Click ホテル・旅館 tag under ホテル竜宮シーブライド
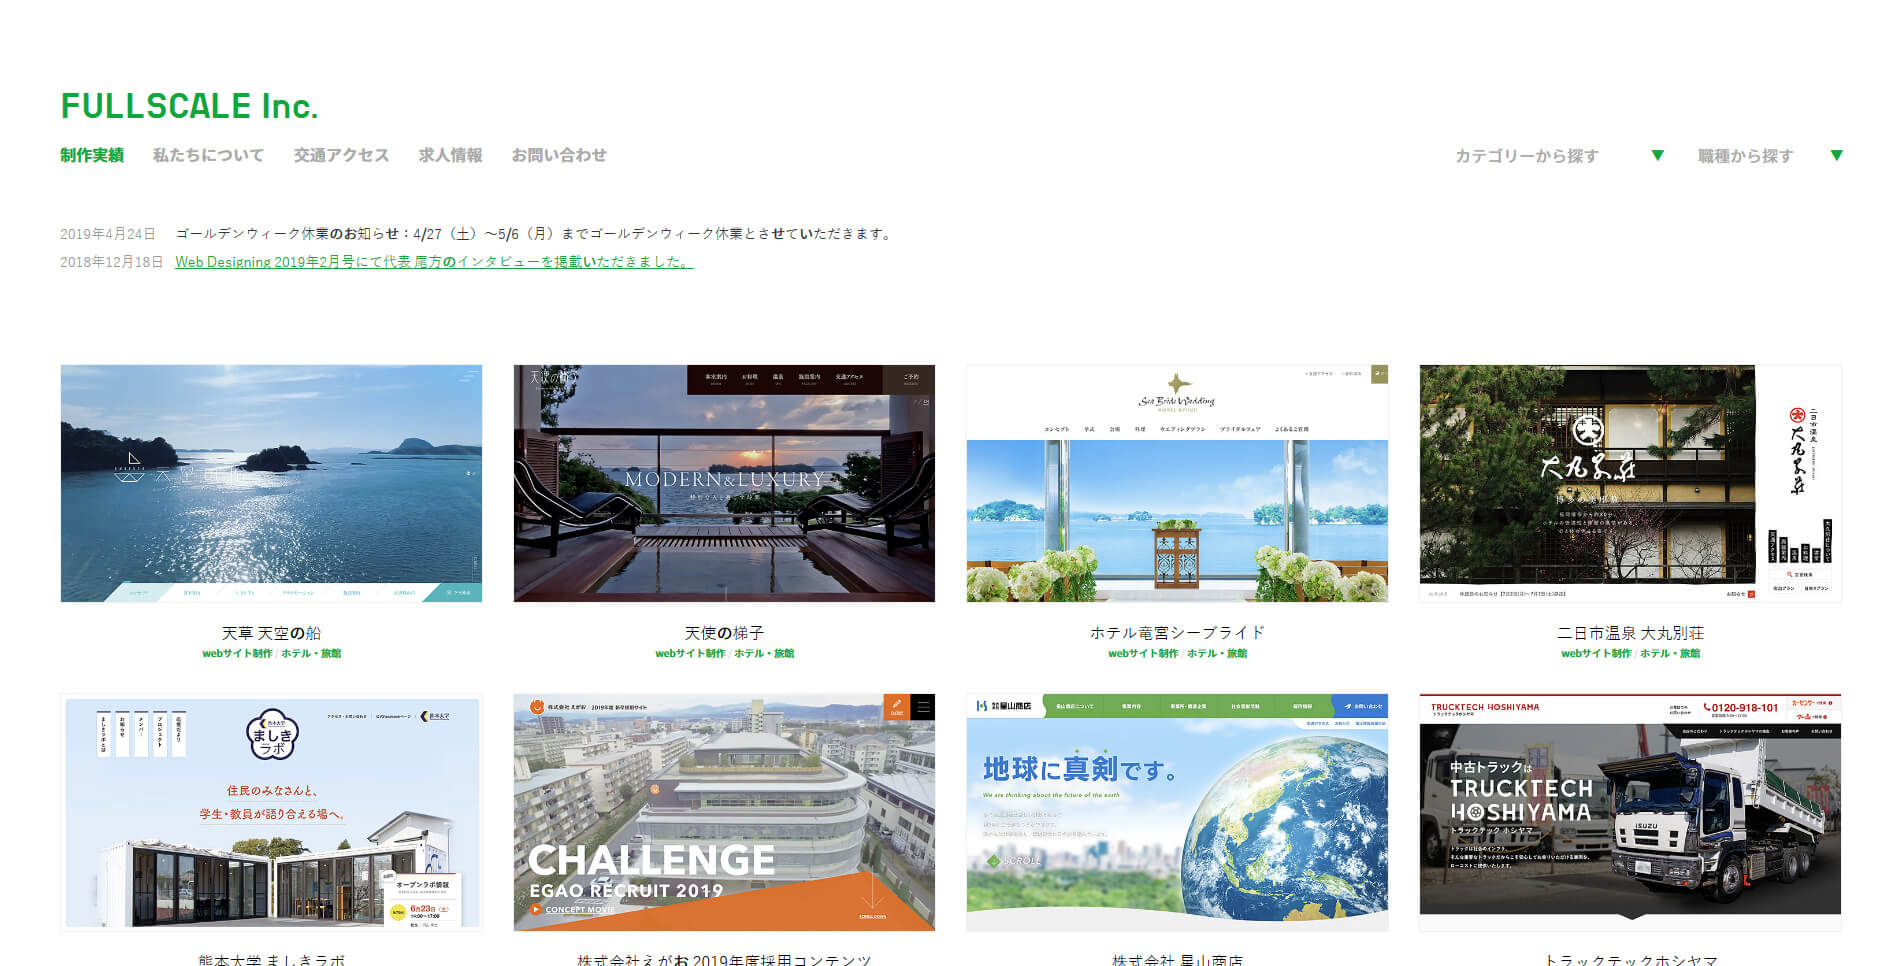 pyautogui.click(x=1217, y=654)
